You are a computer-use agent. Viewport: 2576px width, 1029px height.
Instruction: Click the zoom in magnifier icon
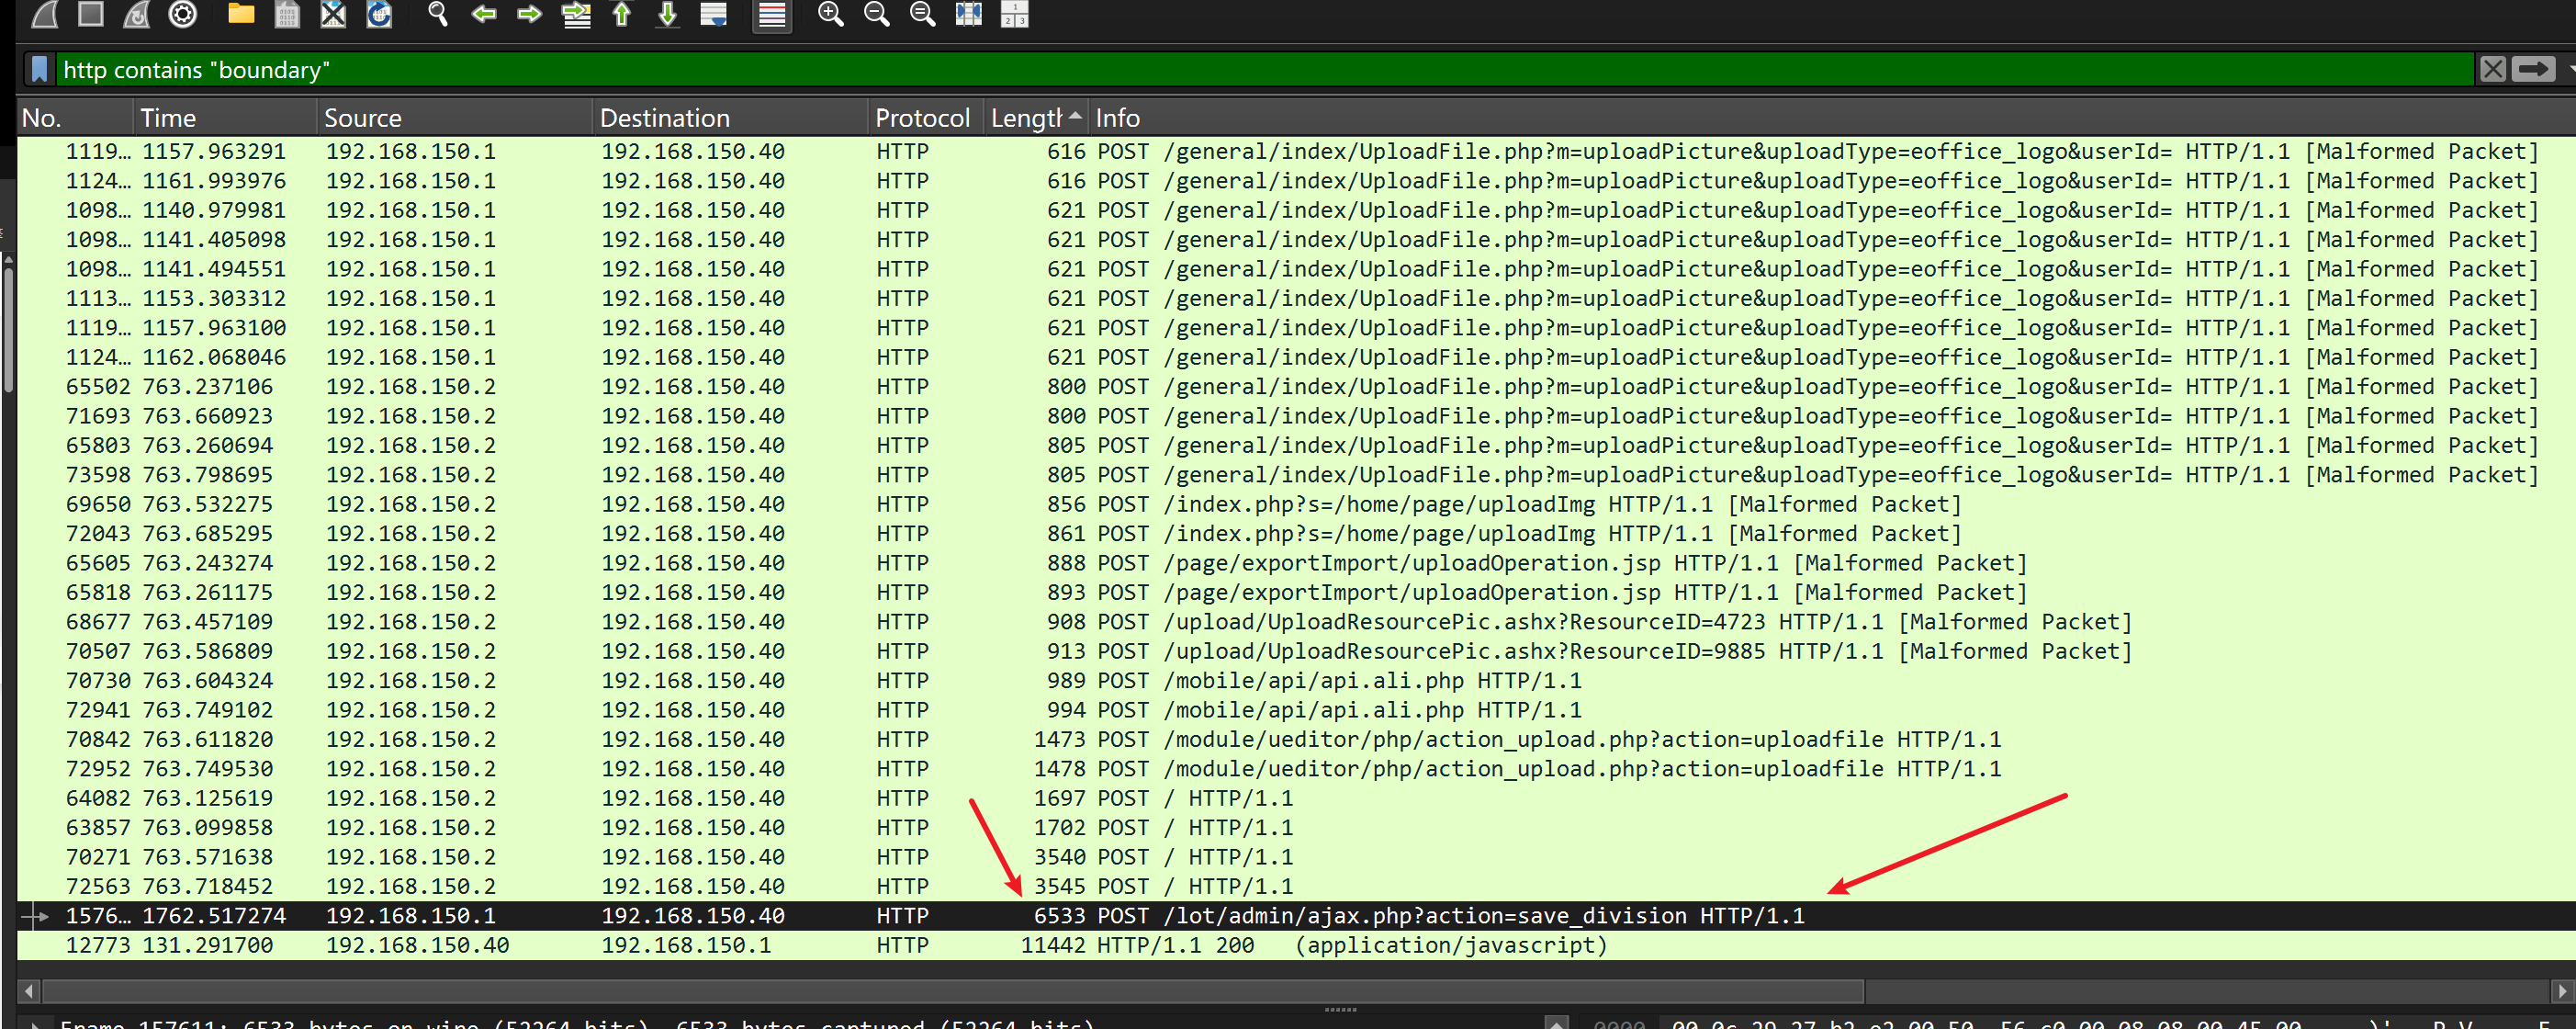[830, 14]
